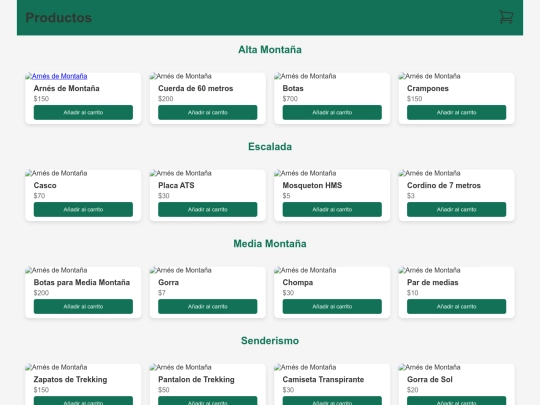Click broken image in Cuerda de 60 metros card
Image resolution: width=540 pixels, height=405 pixels.
click(180, 76)
